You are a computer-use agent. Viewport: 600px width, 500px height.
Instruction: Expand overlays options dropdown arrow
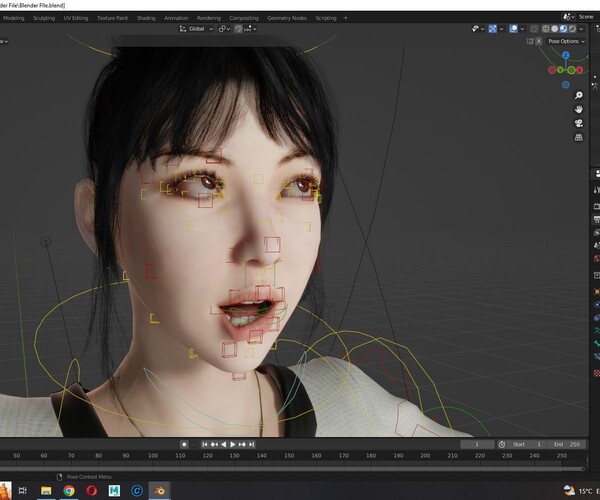click(522, 29)
